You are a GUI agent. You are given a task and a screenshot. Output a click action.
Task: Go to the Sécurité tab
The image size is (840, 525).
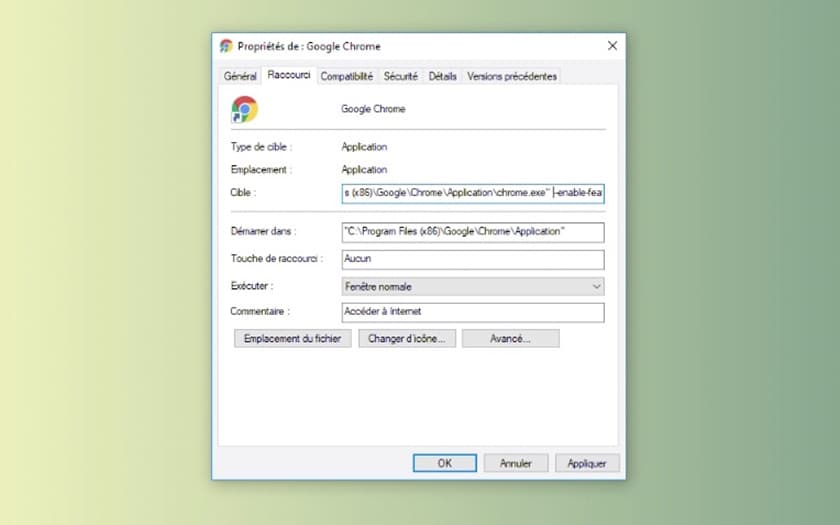[x=400, y=76]
